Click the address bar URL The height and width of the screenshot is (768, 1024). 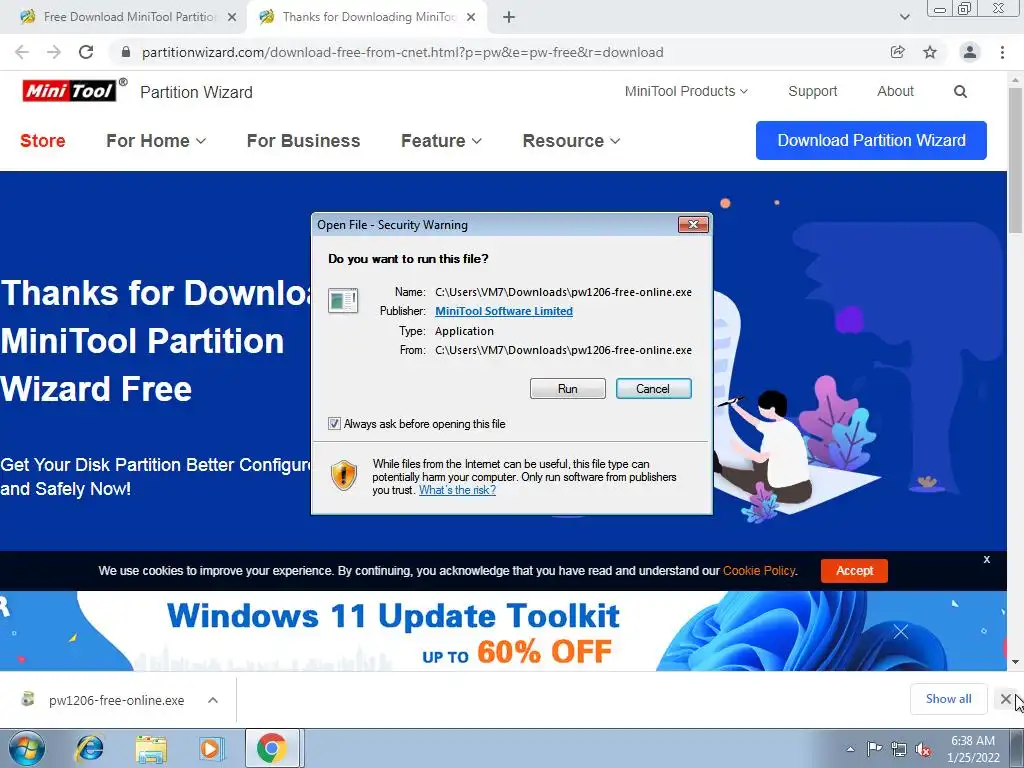pos(402,52)
